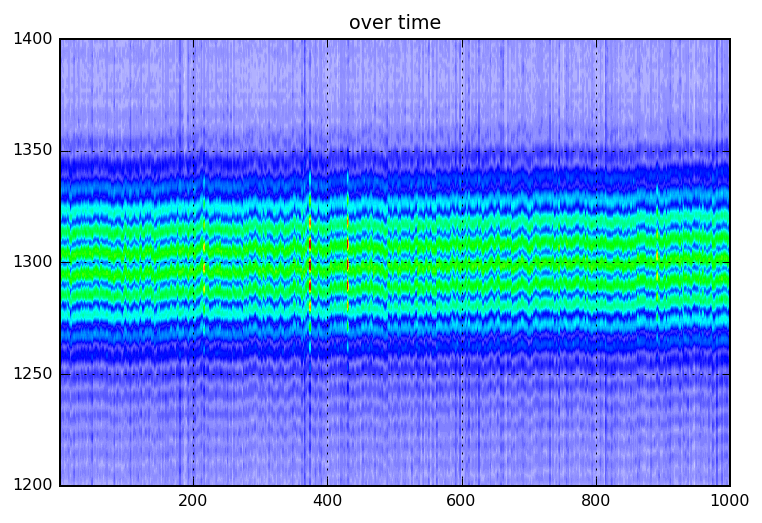Click gridline crossing of 800 and 1350
The width and height of the screenshot is (762, 523).
(x=596, y=151)
